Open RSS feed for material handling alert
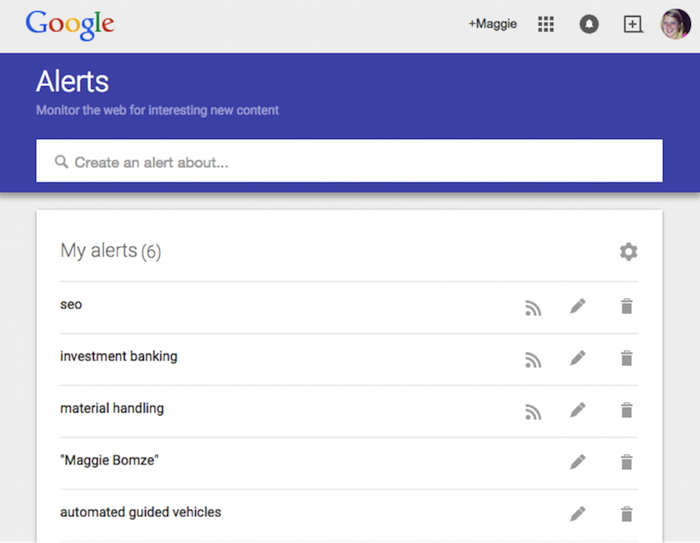This screenshot has width=700, height=543. click(533, 411)
